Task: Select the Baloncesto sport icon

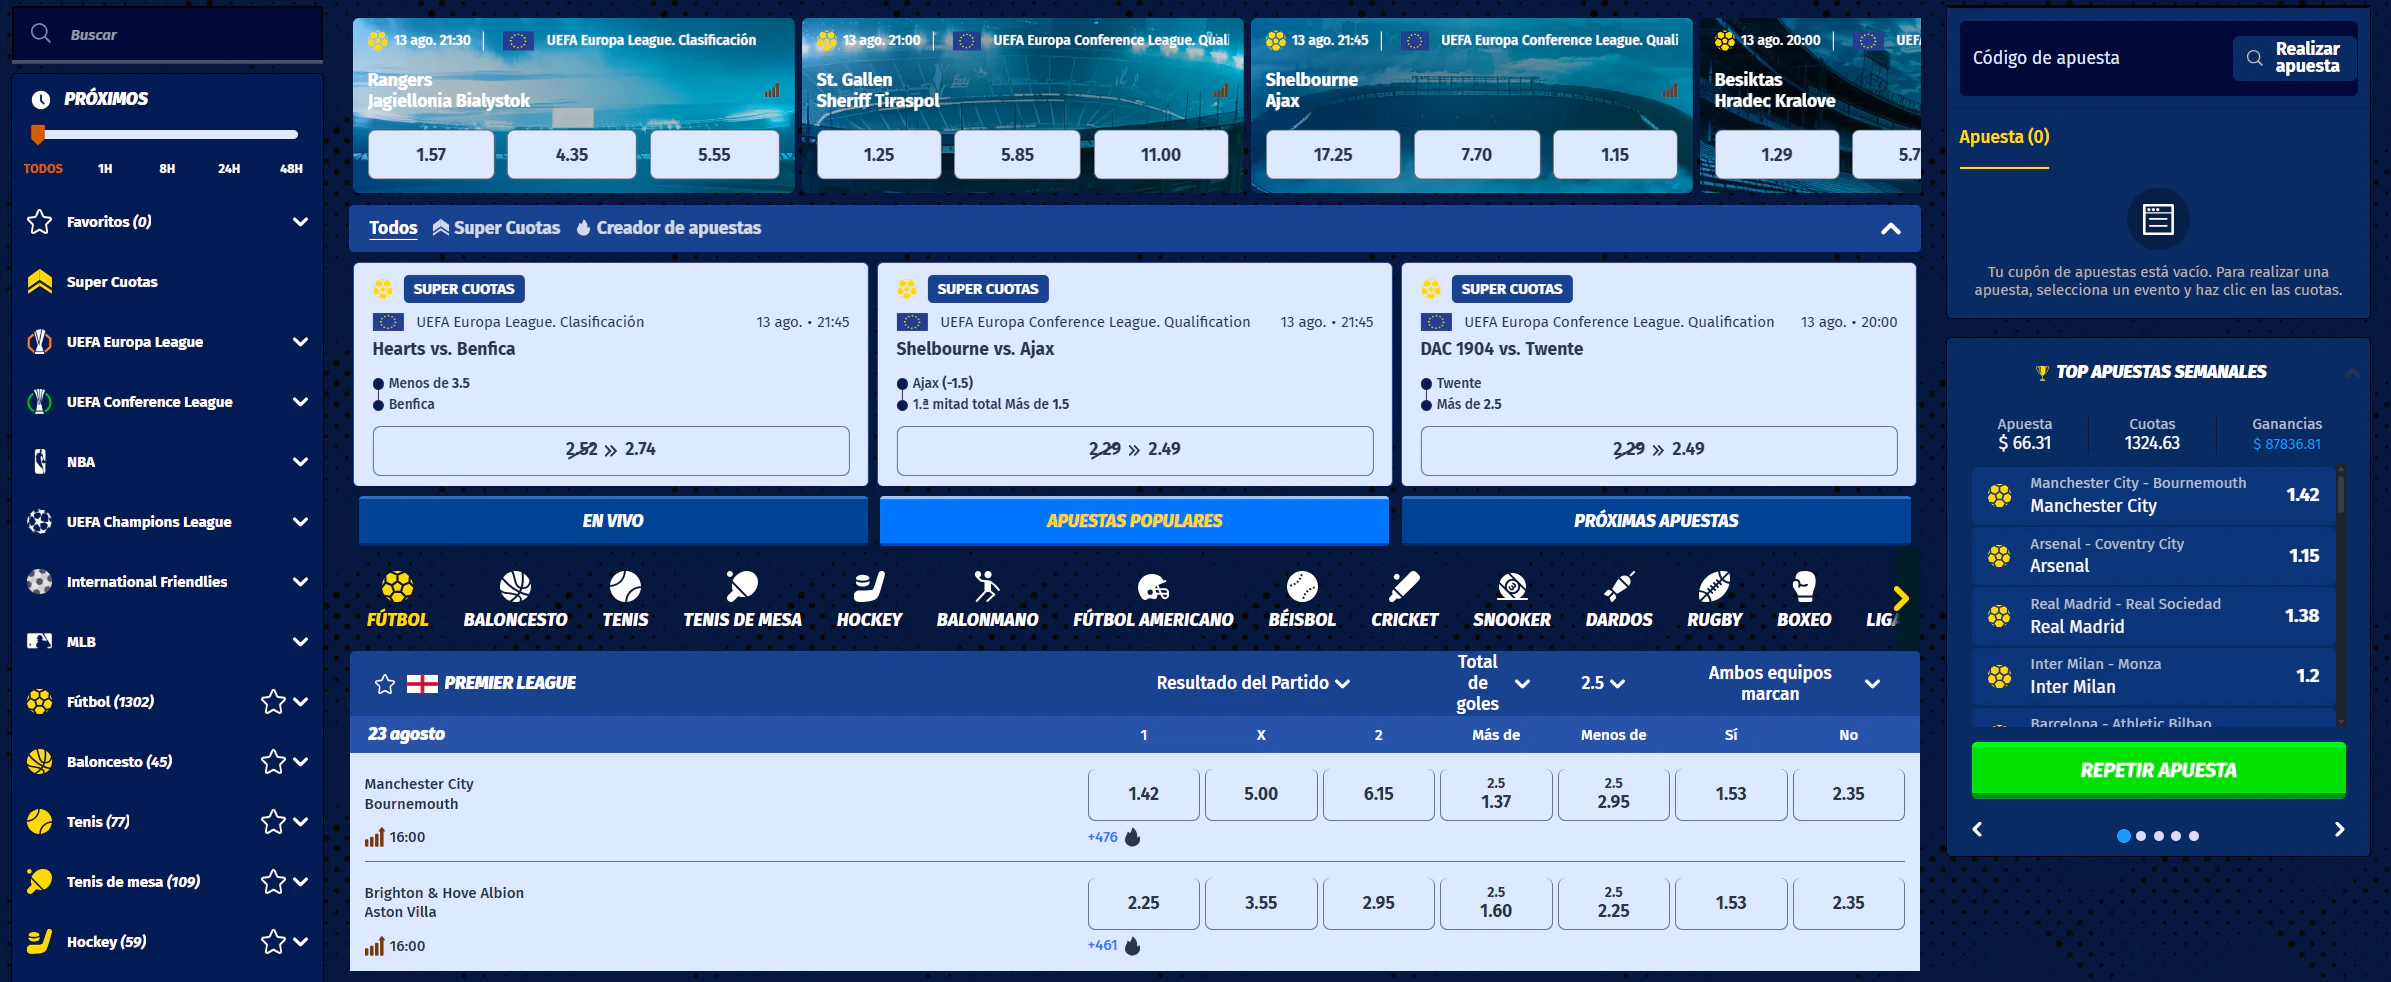Action: 515,586
